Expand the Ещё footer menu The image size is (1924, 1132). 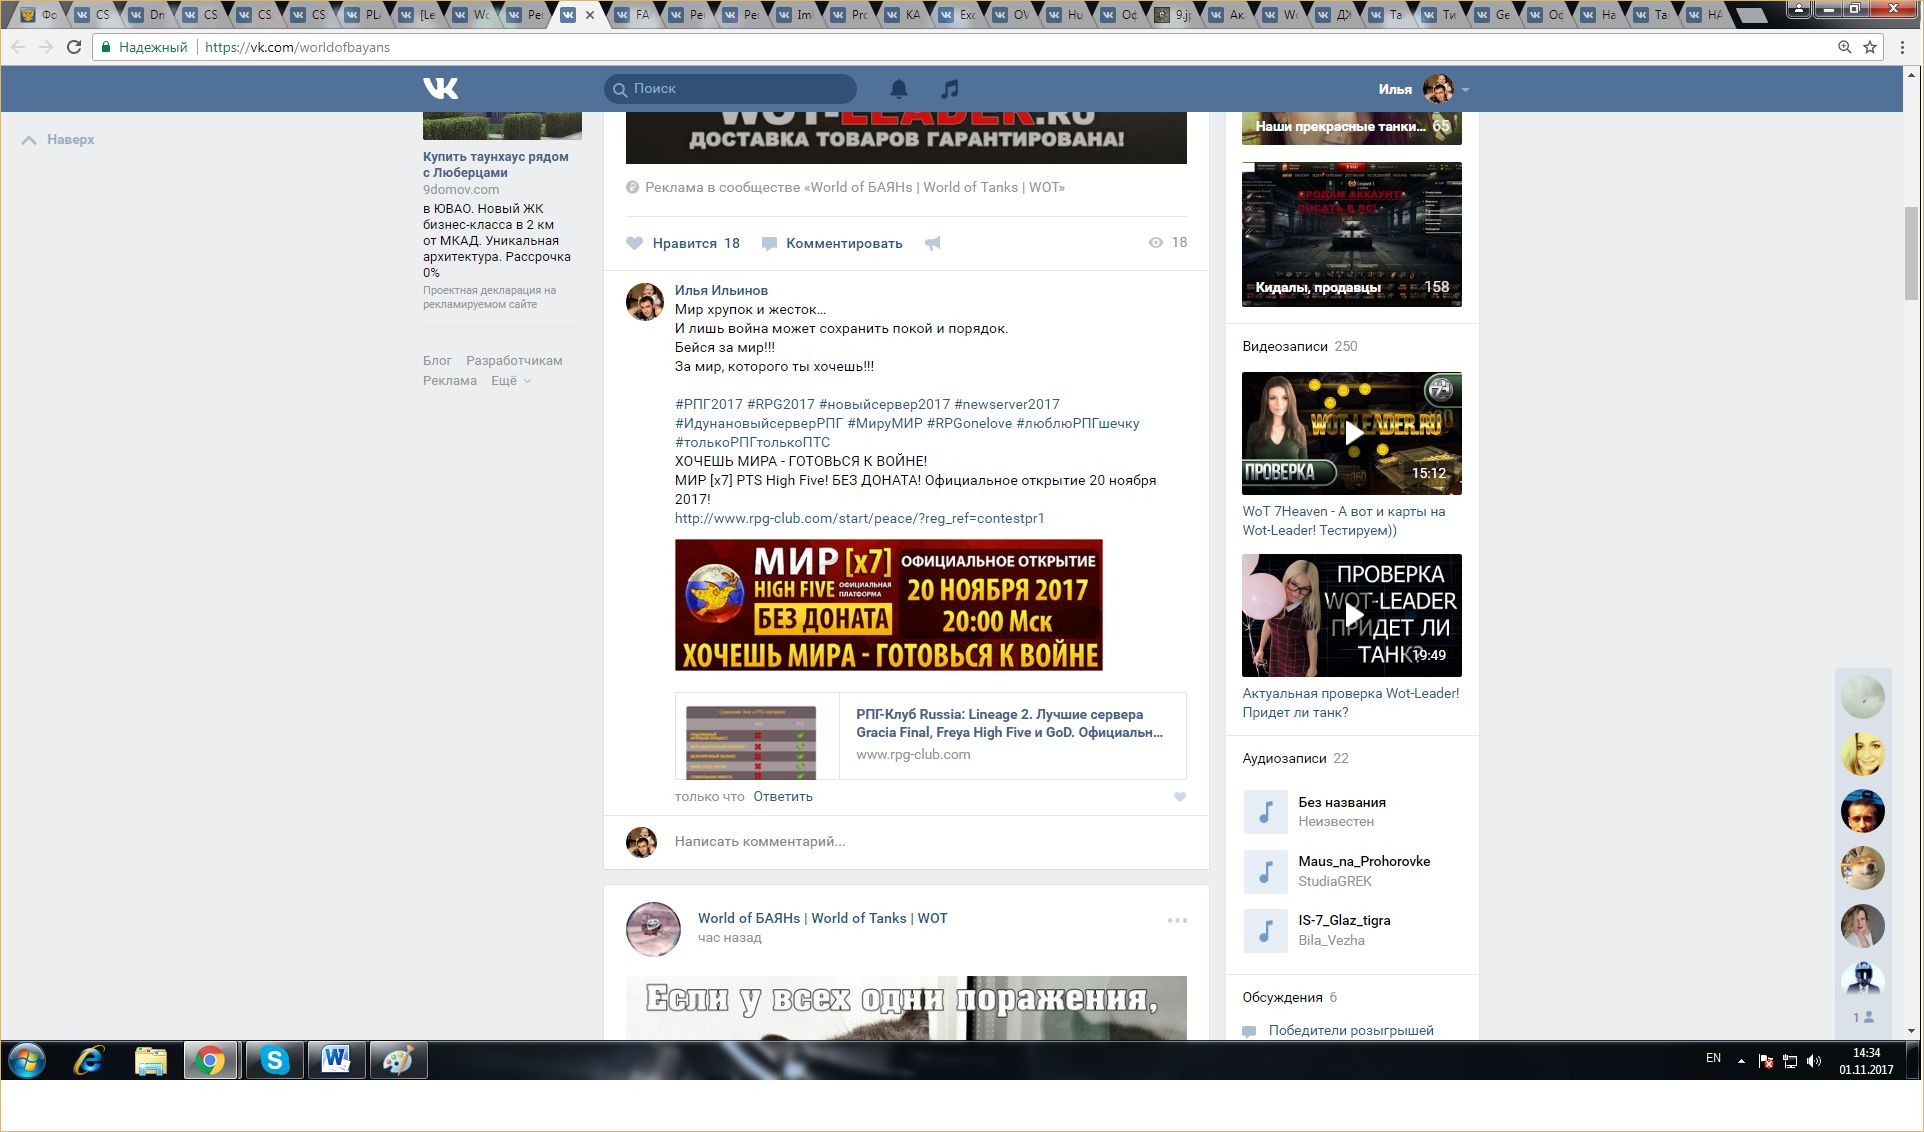pyautogui.click(x=510, y=381)
